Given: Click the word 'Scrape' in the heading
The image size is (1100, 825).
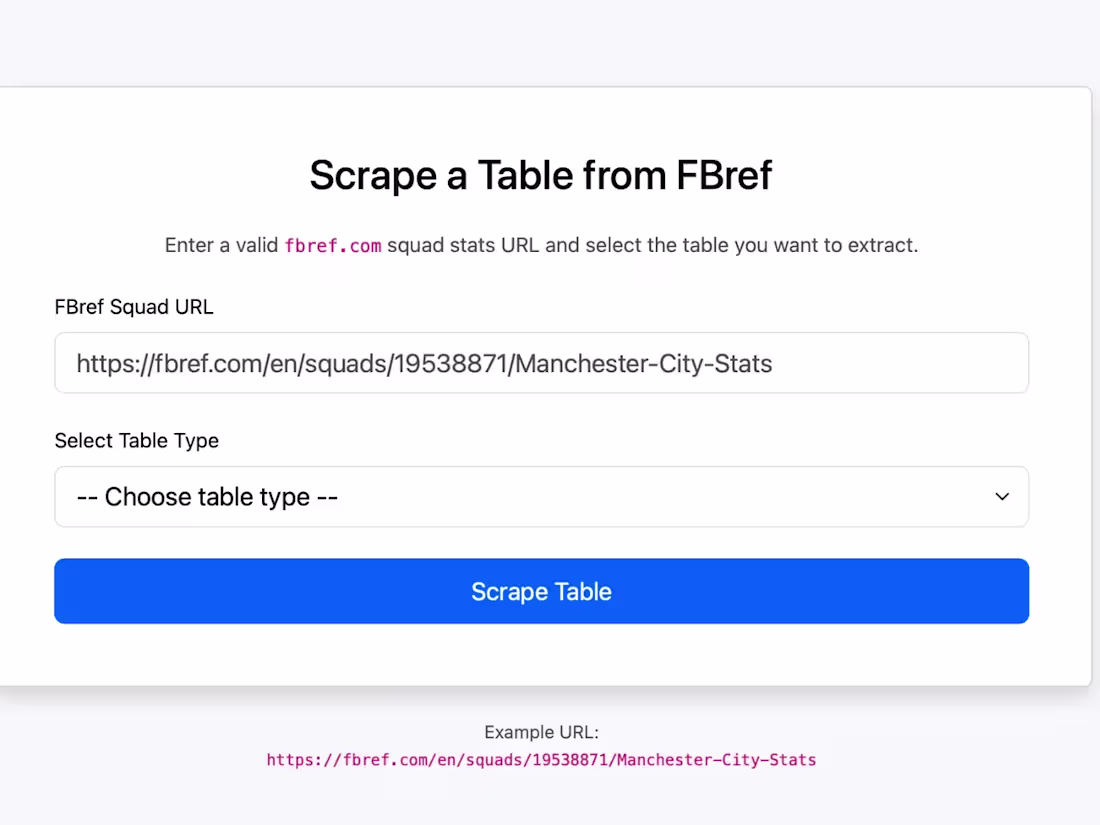Looking at the screenshot, I should click(373, 176).
